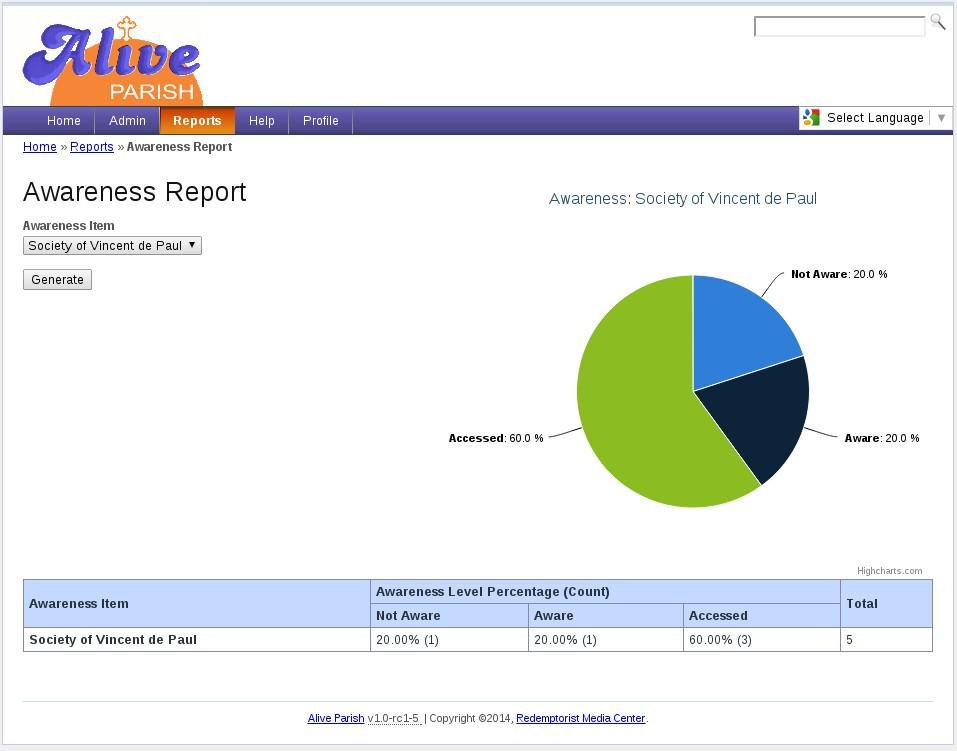Open the Admin menu
The width and height of the screenshot is (957, 751).
click(127, 120)
